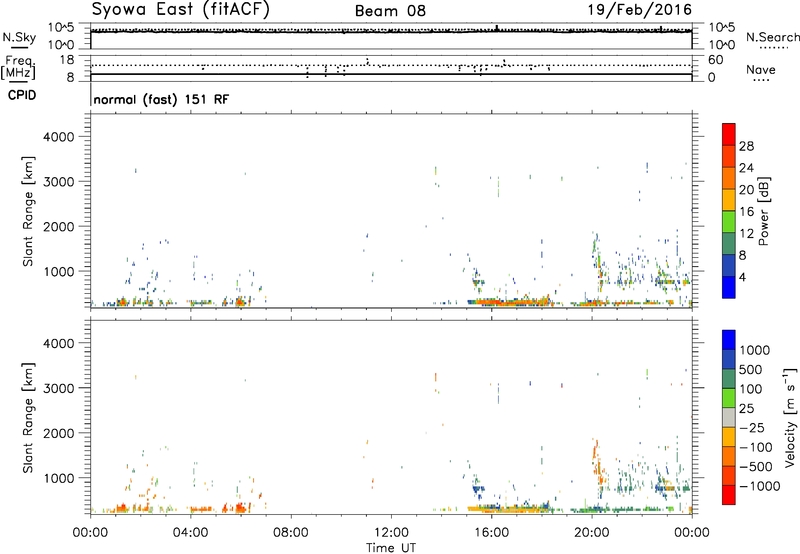Click the 'N.Search' legend label
Image resolution: width=800 pixels, height=554 pixels.
[x=772, y=37]
